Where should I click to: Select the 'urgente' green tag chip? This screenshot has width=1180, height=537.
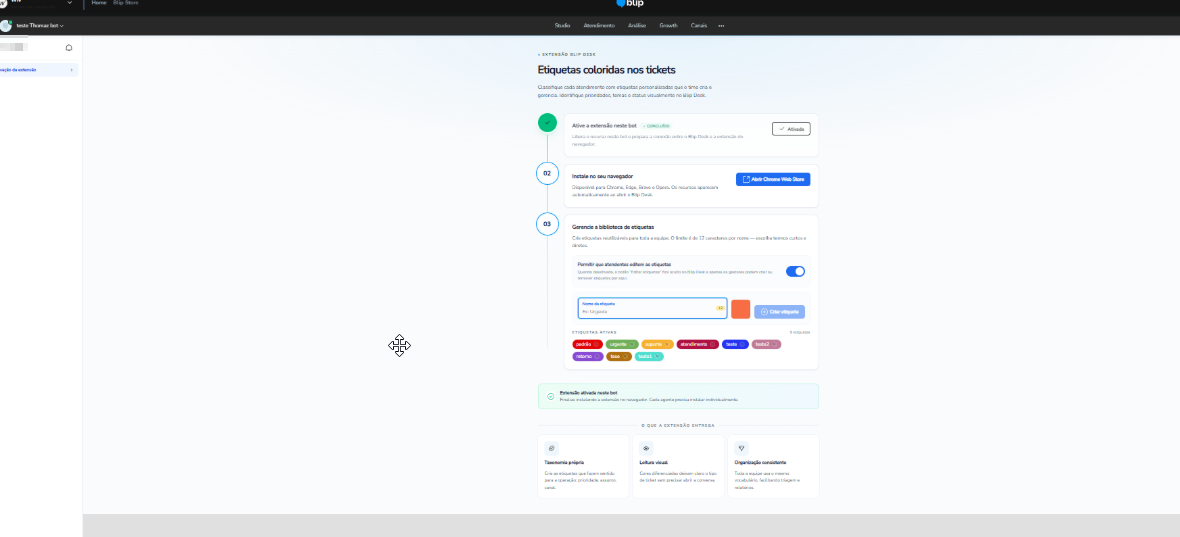pyautogui.click(x=622, y=344)
